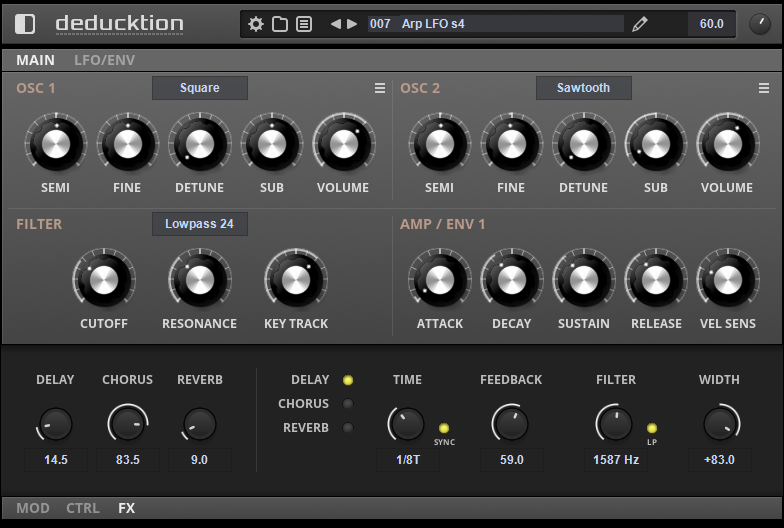
Task: Open the CTRL bottom tab
Action: [82, 508]
